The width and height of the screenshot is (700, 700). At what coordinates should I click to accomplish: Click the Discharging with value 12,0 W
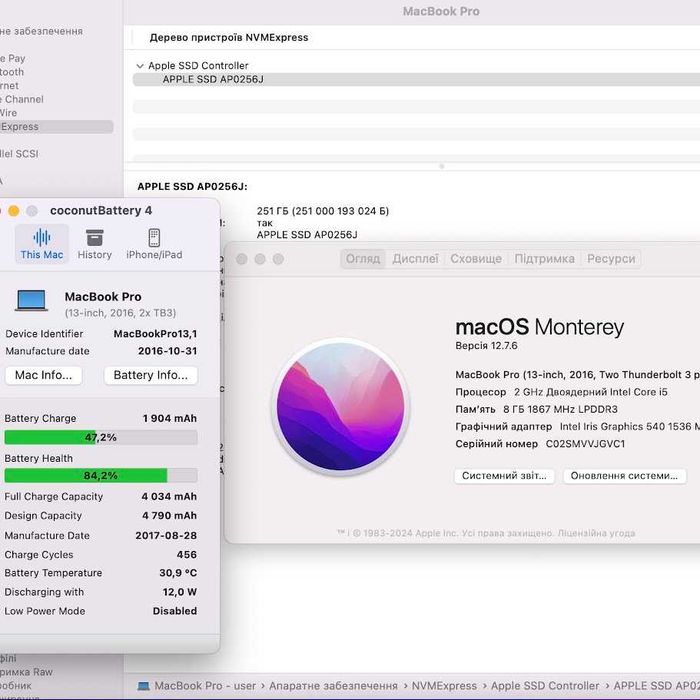[180, 592]
